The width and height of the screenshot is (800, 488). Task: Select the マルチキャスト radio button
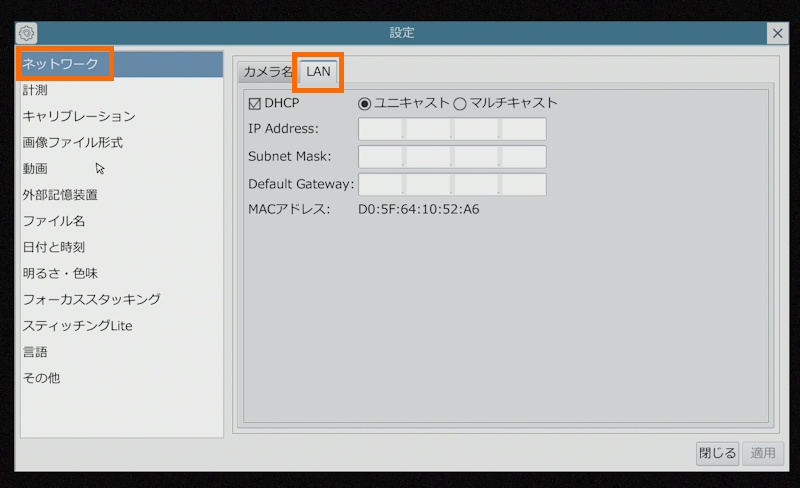[x=460, y=103]
